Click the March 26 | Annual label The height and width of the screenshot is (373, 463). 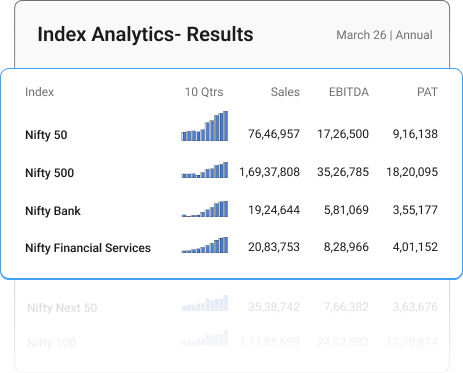(384, 35)
